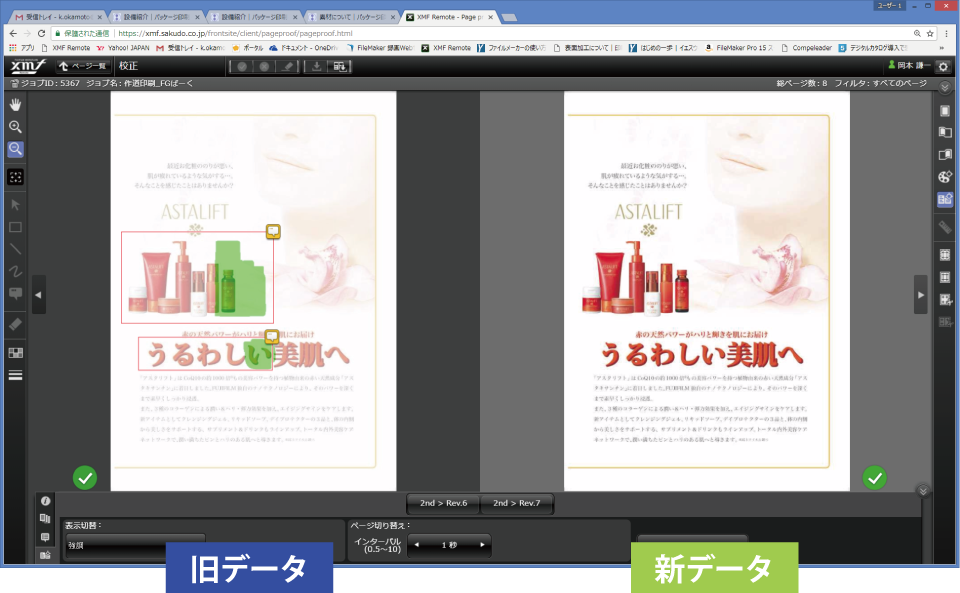Click the info icon in bottom-left panel

click(x=45, y=501)
